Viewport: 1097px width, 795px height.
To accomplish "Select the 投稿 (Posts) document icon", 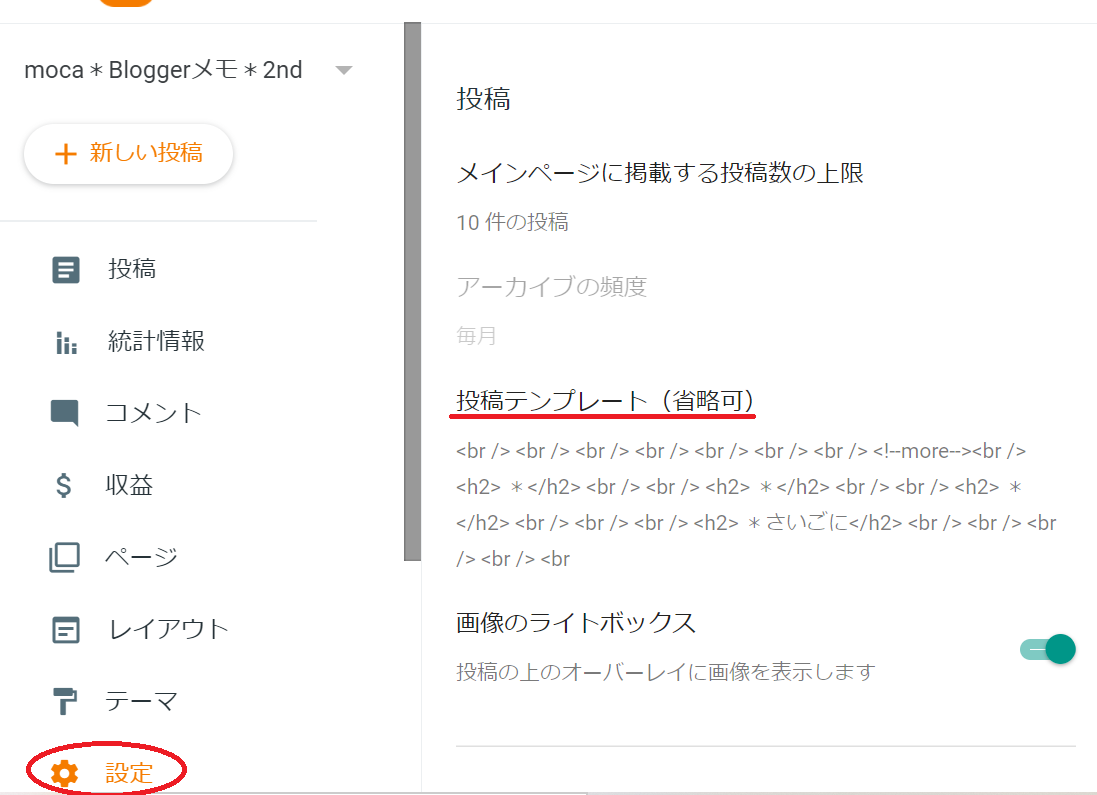I will pos(64,269).
